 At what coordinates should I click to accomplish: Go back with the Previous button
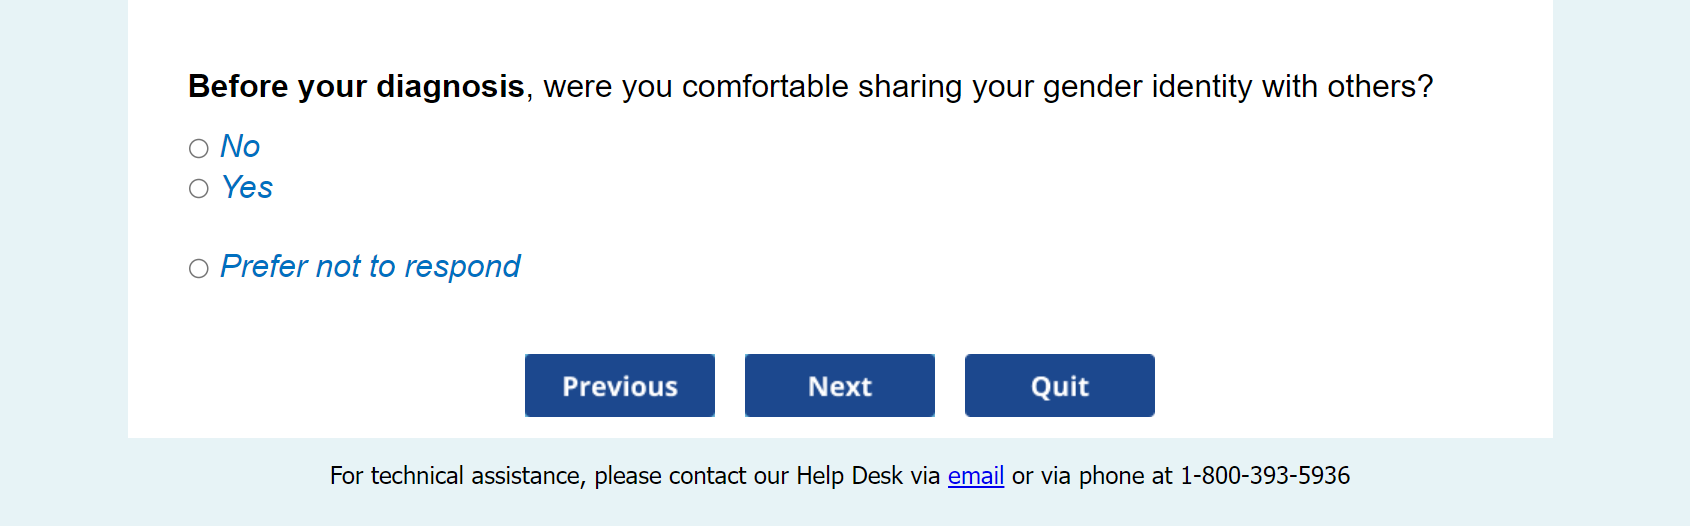[x=620, y=386]
